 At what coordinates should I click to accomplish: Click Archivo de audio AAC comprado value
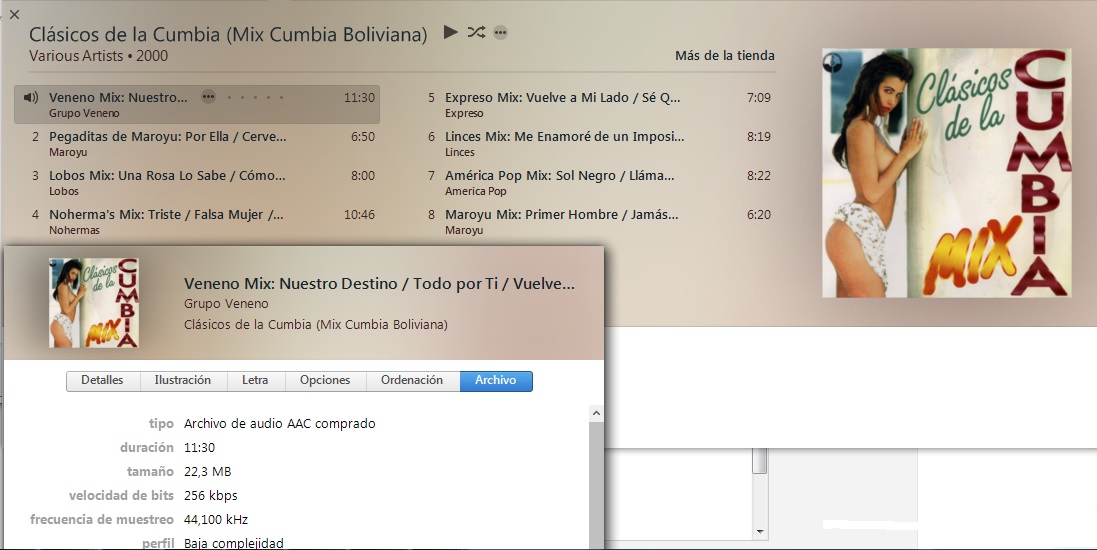(280, 424)
